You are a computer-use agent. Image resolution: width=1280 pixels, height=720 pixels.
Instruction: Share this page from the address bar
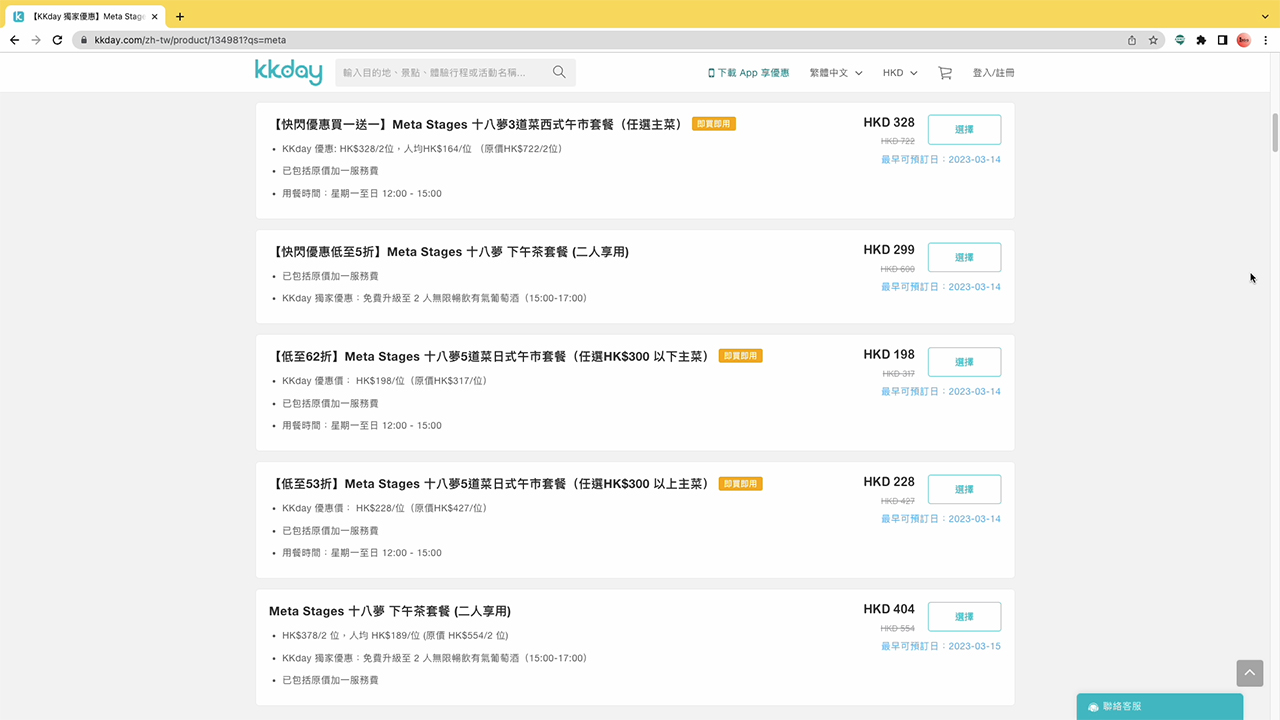tap(1132, 40)
